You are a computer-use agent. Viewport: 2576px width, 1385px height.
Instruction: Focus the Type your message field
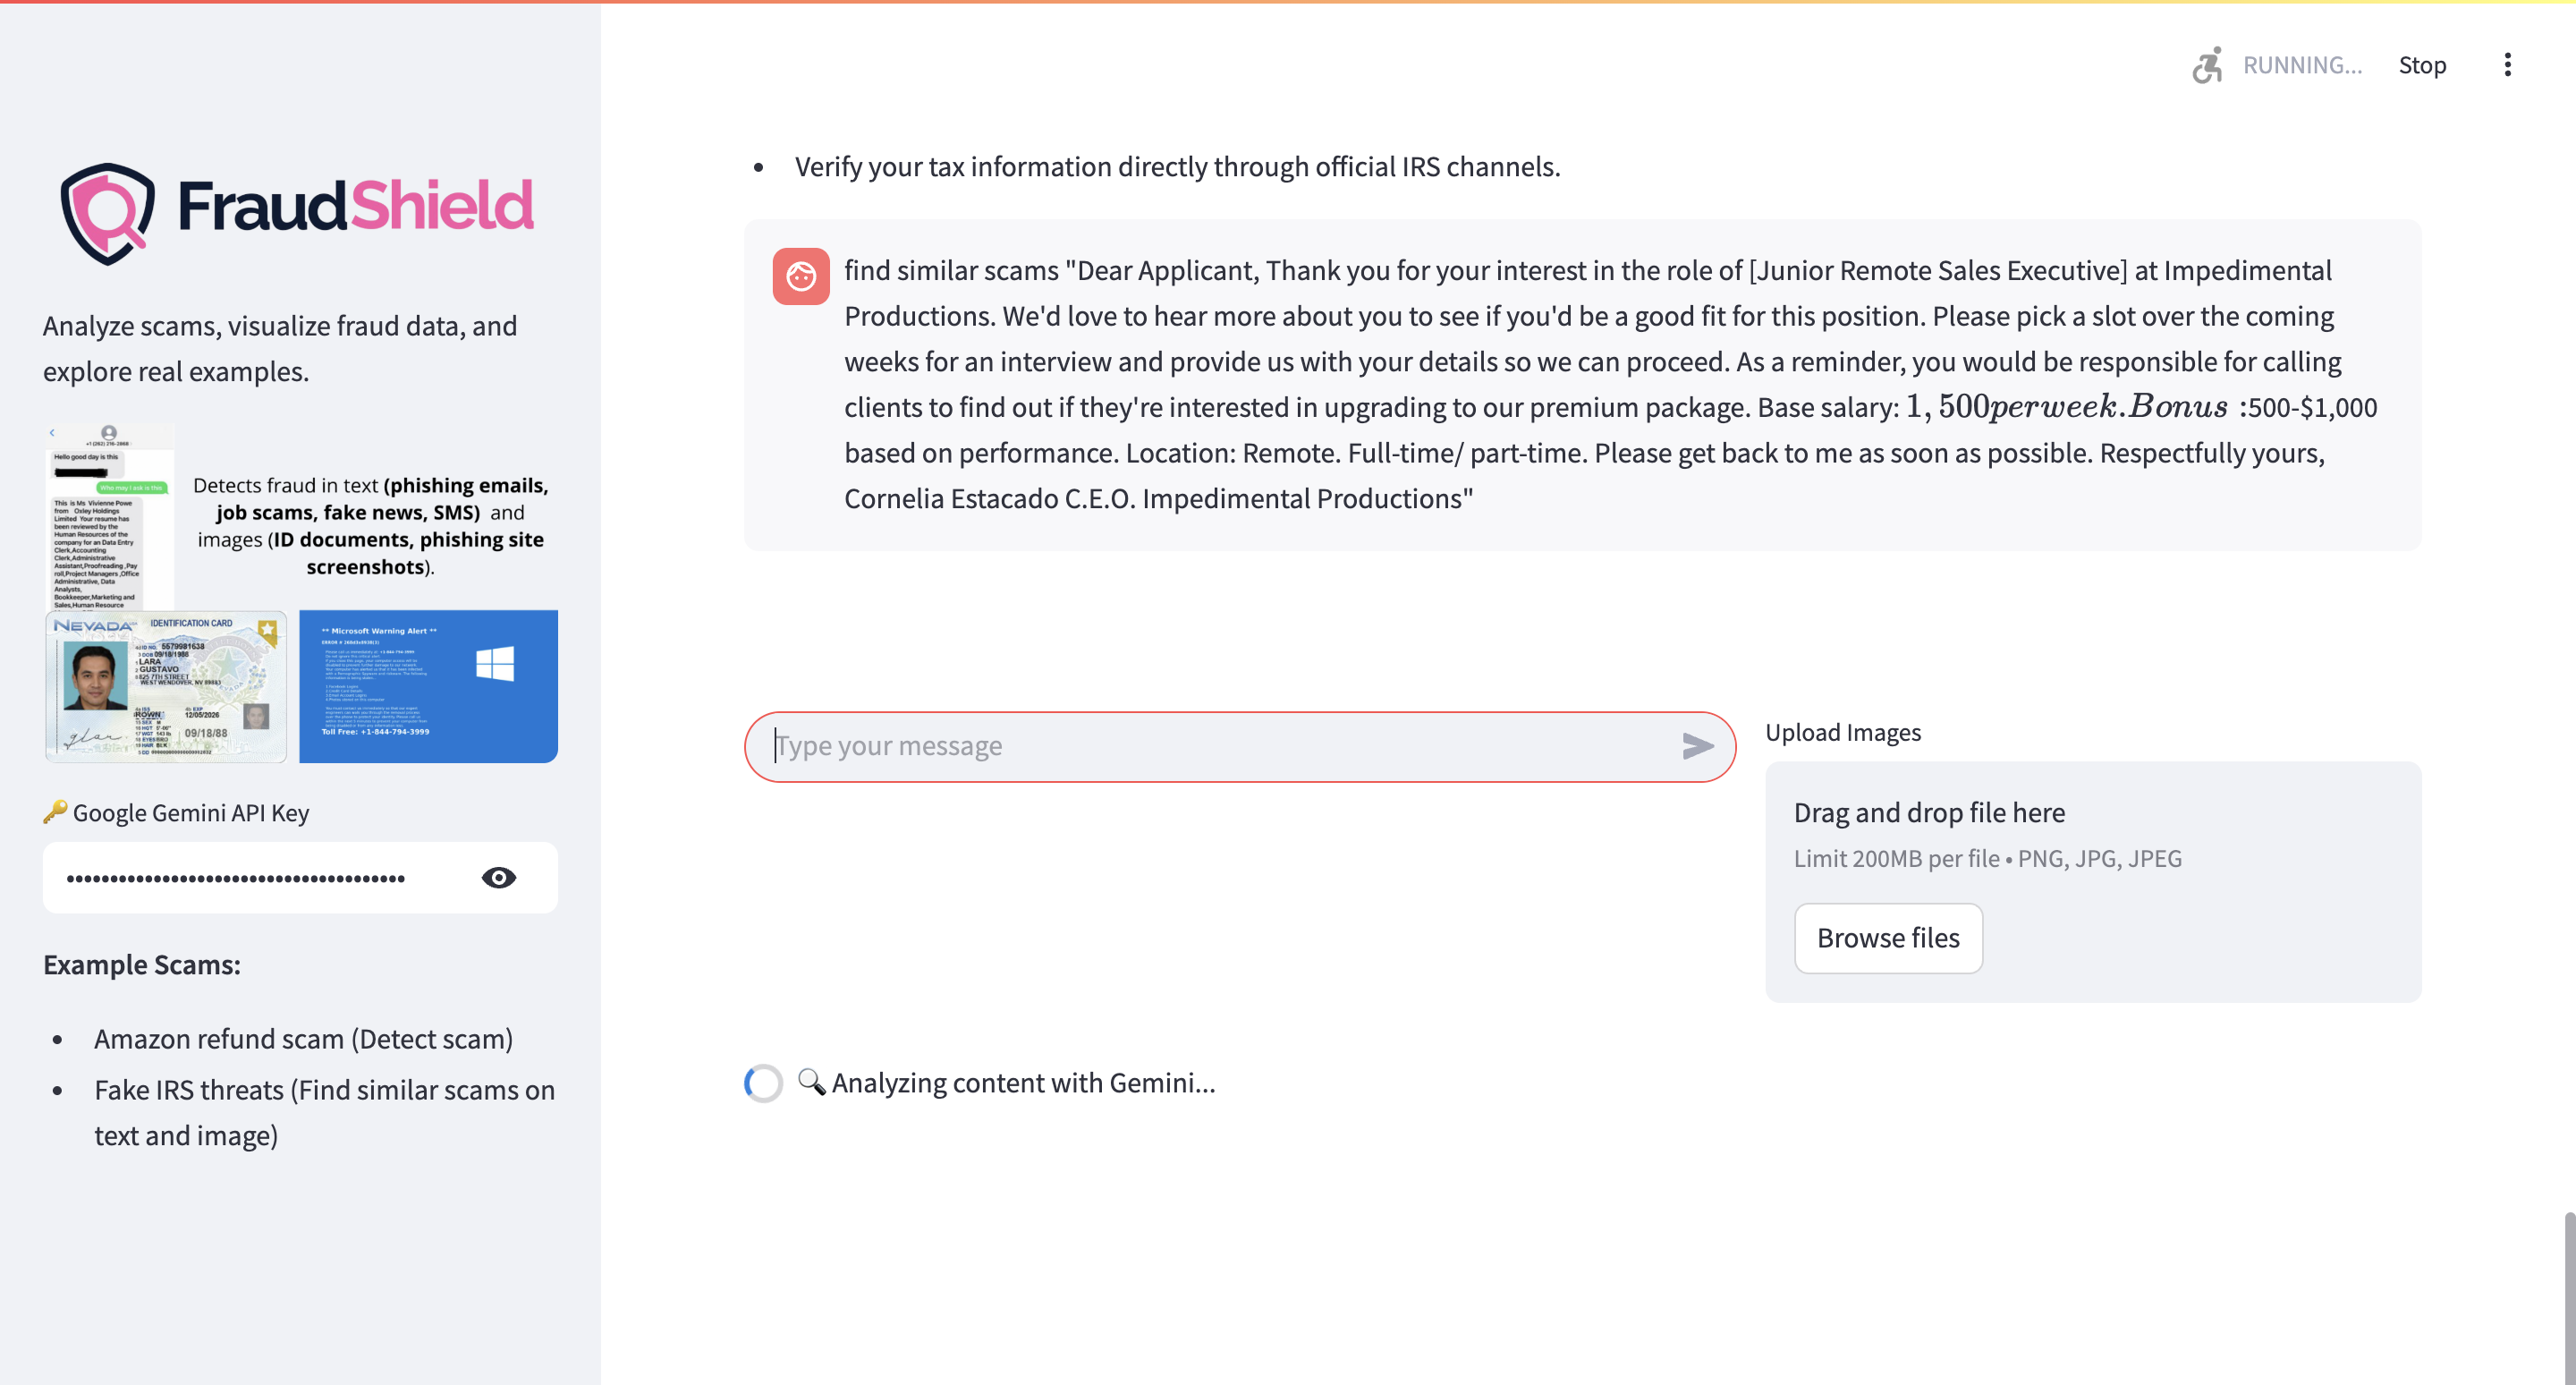pos(1220,746)
